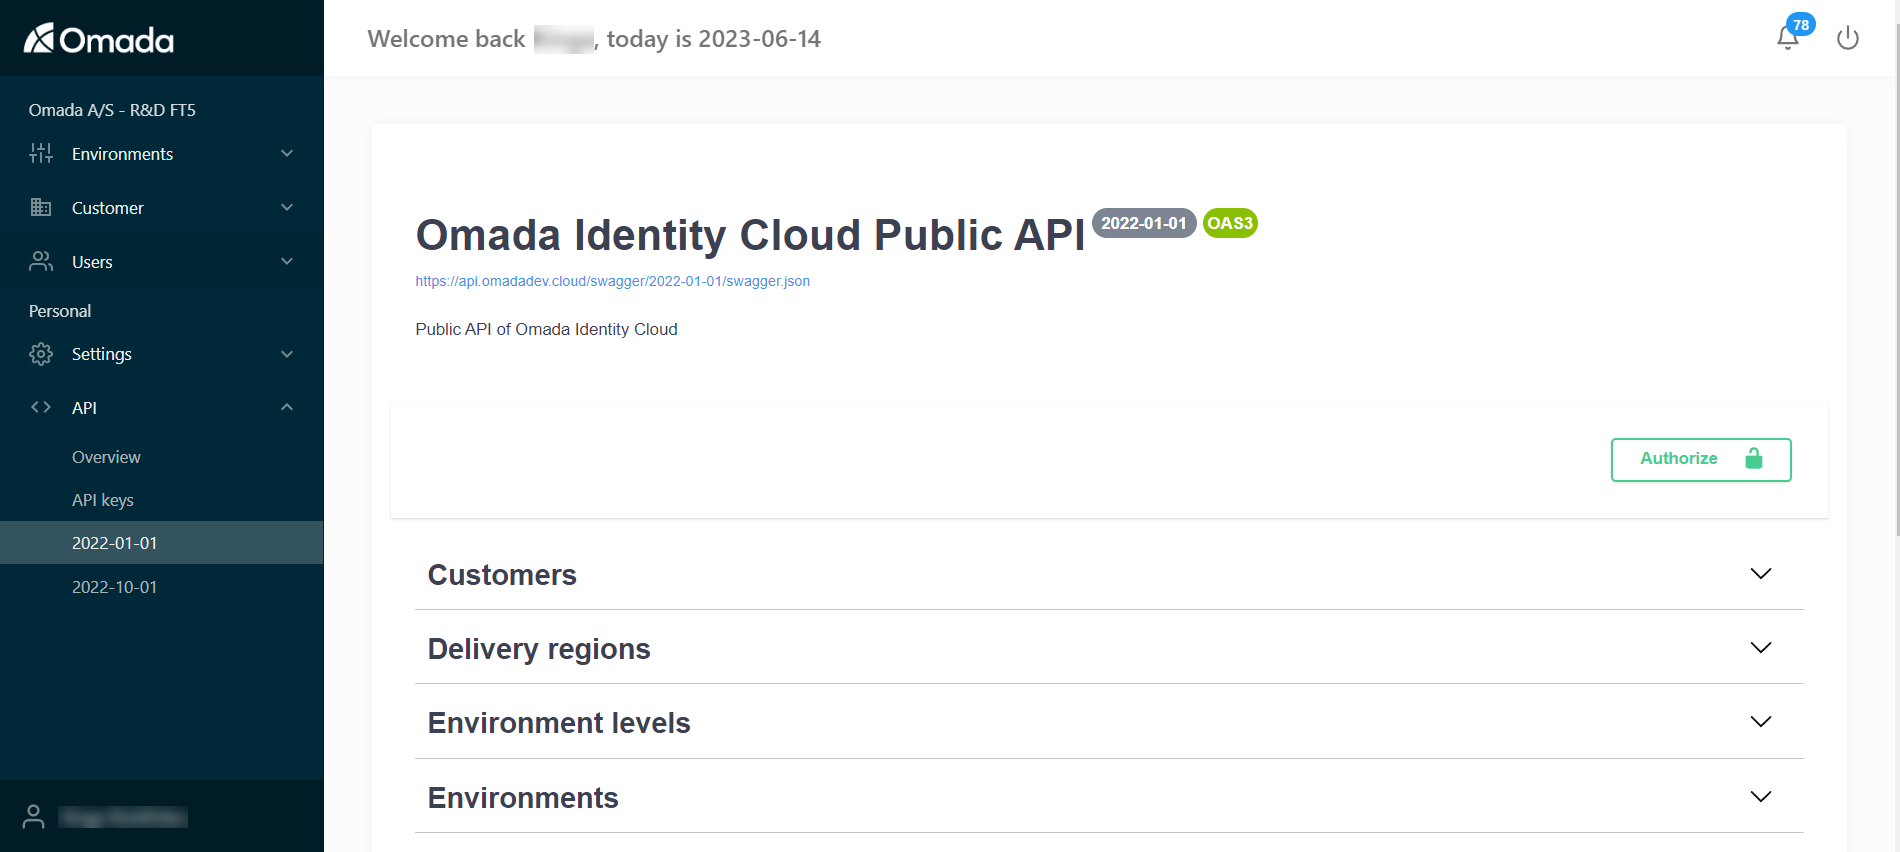The image size is (1900, 852).
Task: Expand the Customer sidebar menu chevron
Action: pyautogui.click(x=287, y=207)
